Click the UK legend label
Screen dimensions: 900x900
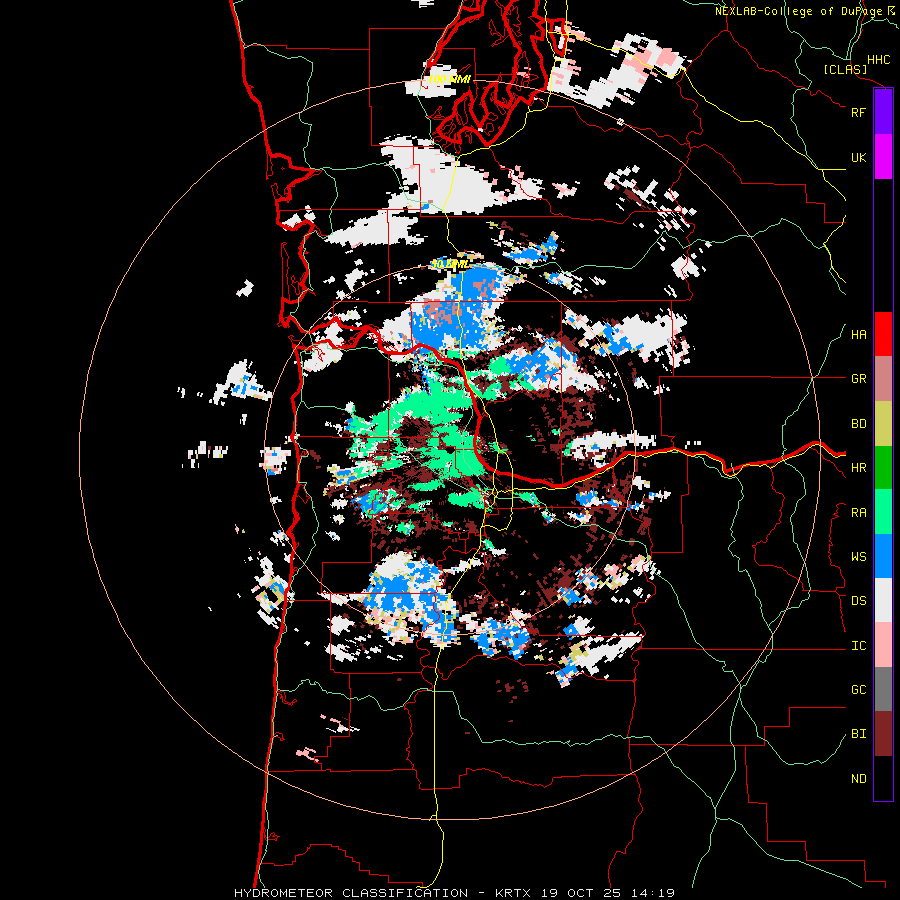858,157
